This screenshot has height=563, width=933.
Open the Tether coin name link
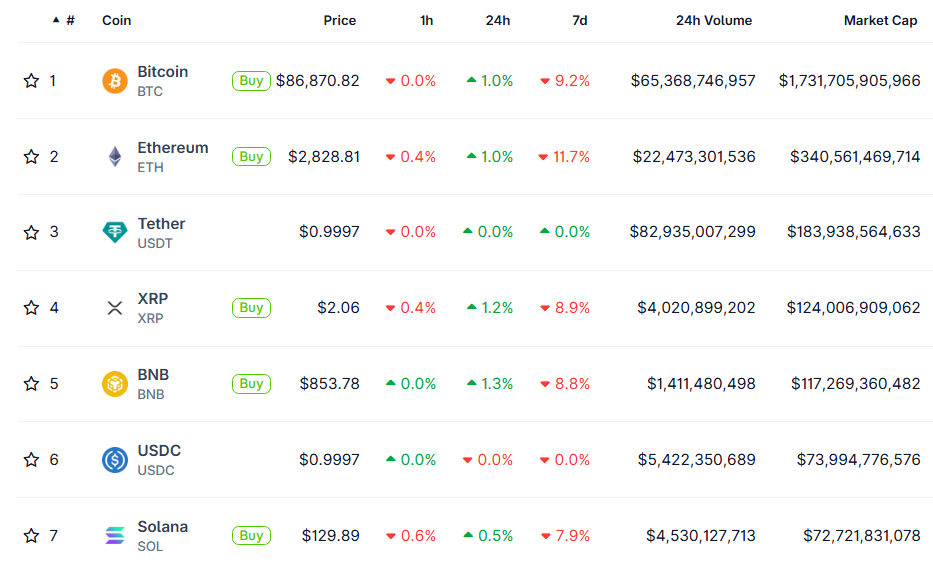click(161, 224)
